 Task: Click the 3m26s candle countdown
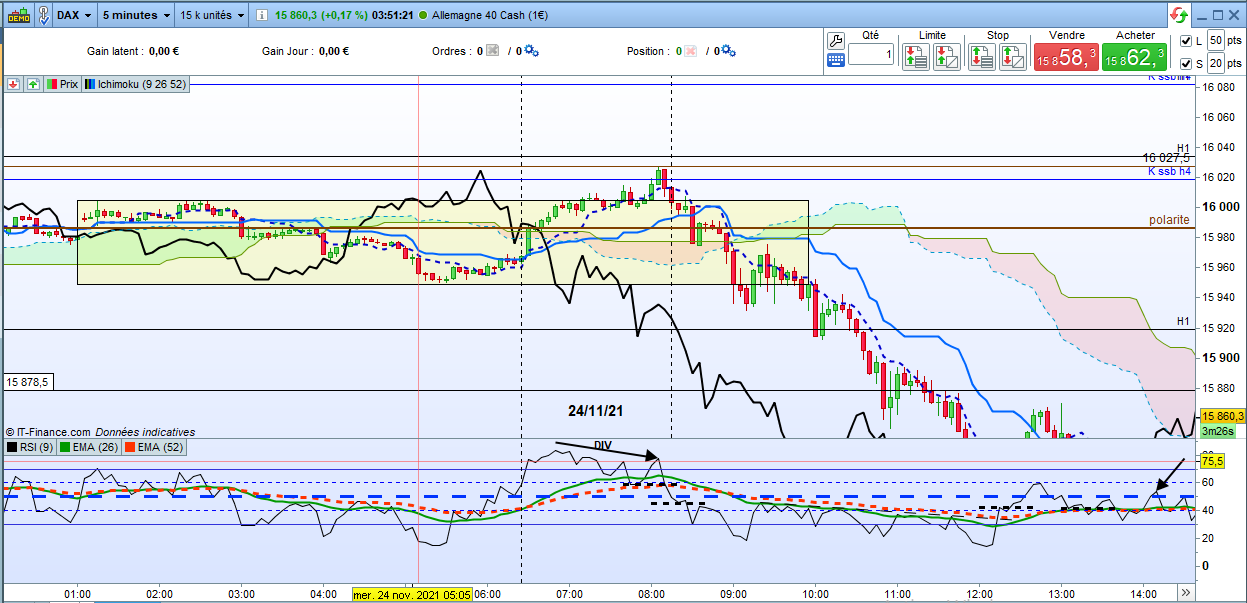point(1218,431)
